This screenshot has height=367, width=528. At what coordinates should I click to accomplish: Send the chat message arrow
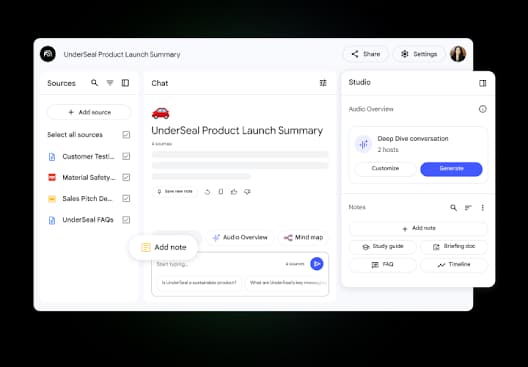(x=317, y=264)
